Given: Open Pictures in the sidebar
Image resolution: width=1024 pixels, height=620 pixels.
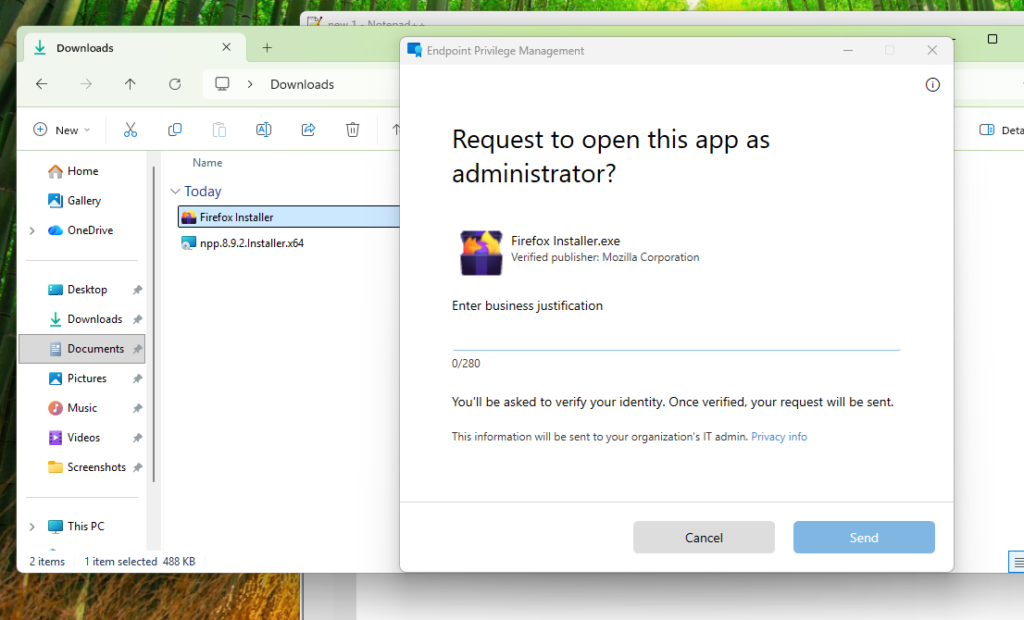Looking at the screenshot, I should 86,378.
